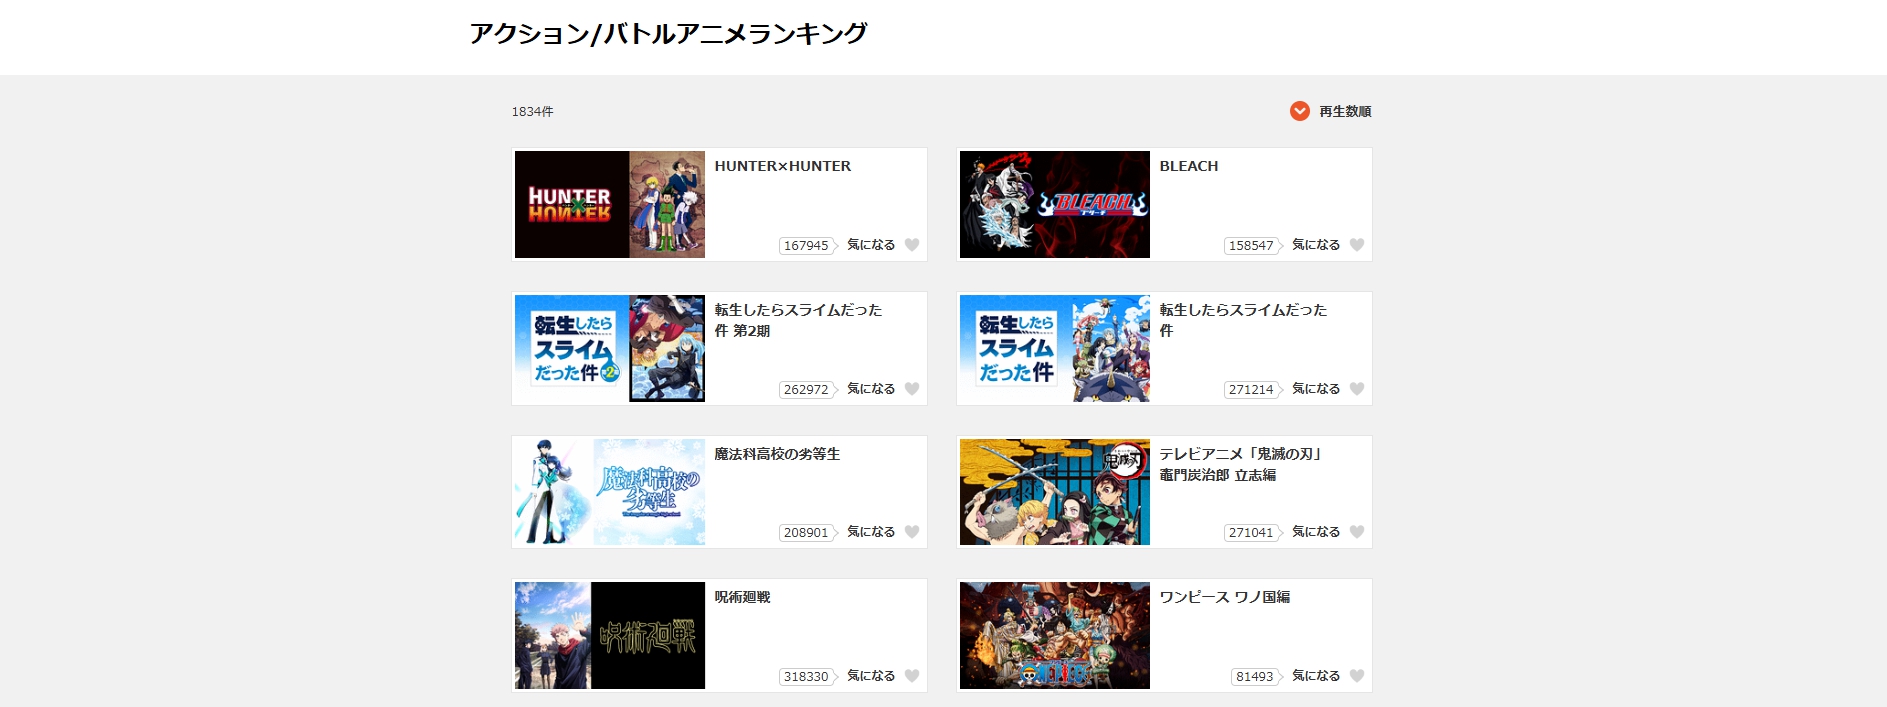Image resolution: width=1887 pixels, height=707 pixels.
Task: Click the 167945 play count badge
Action: (808, 246)
